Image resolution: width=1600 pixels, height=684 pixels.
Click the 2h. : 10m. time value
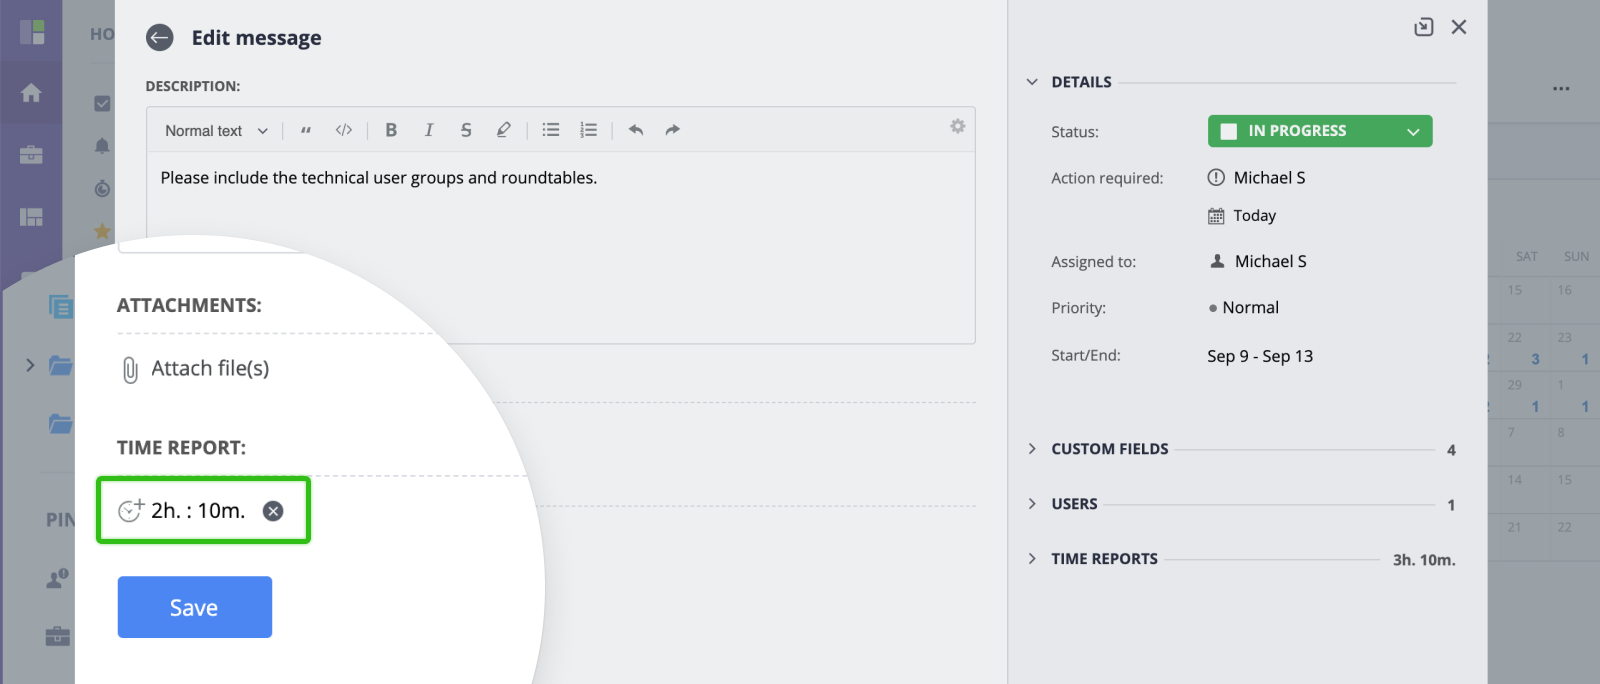pyautogui.click(x=198, y=510)
